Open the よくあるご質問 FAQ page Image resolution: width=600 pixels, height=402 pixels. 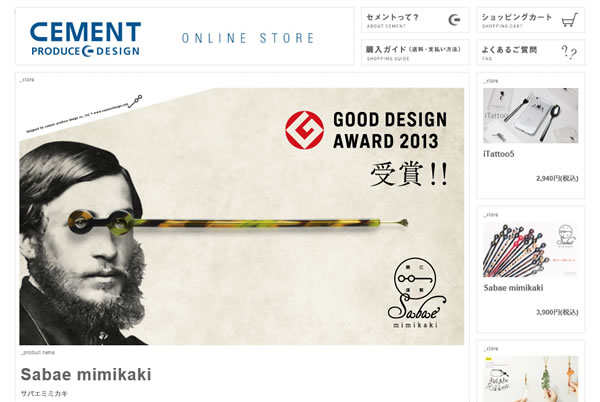point(530,52)
